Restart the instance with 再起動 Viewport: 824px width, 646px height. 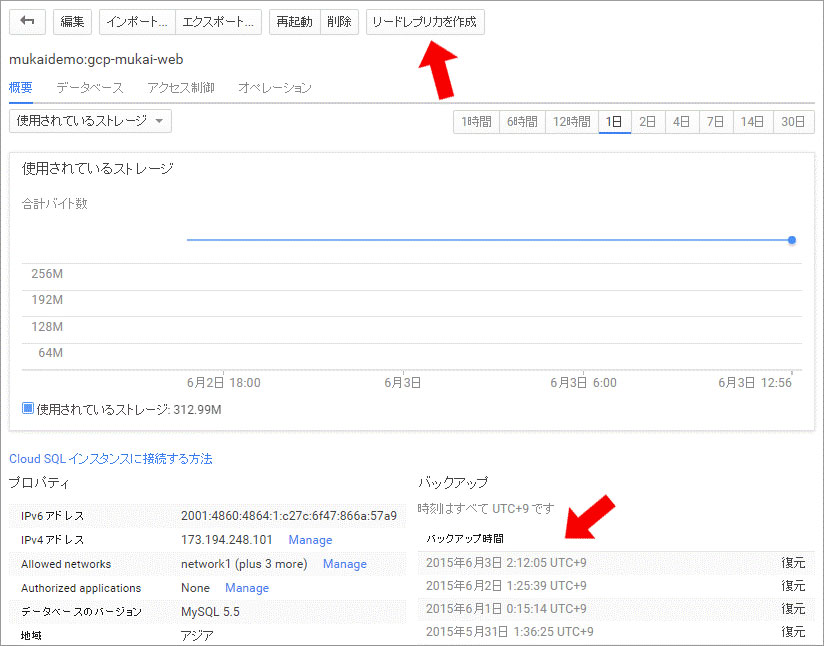click(x=295, y=22)
